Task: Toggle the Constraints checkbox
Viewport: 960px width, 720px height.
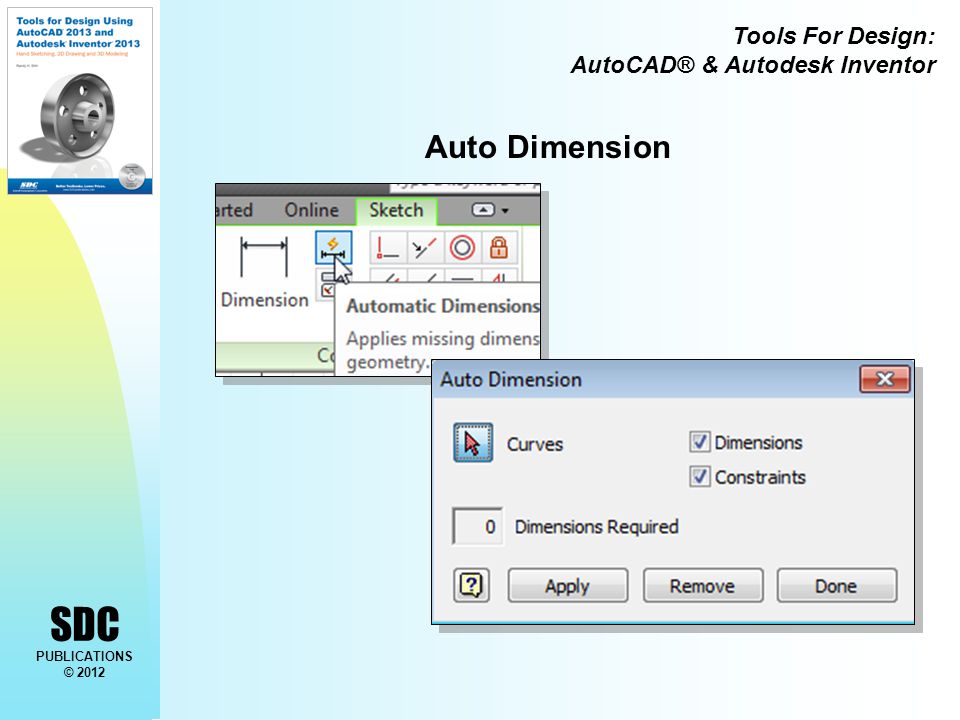Action: [700, 476]
